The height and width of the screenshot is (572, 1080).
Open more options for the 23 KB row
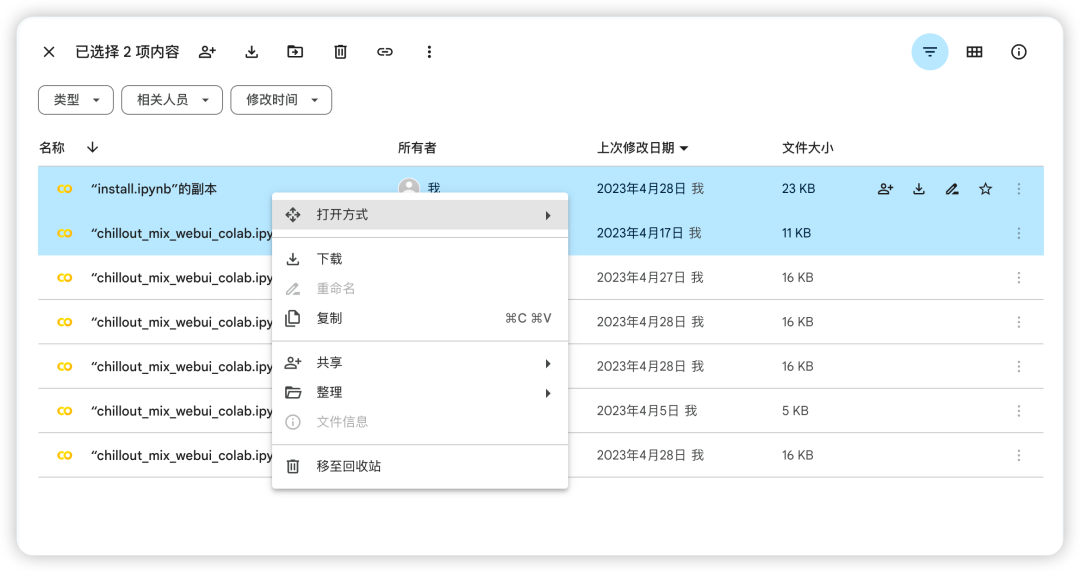coord(1019,189)
